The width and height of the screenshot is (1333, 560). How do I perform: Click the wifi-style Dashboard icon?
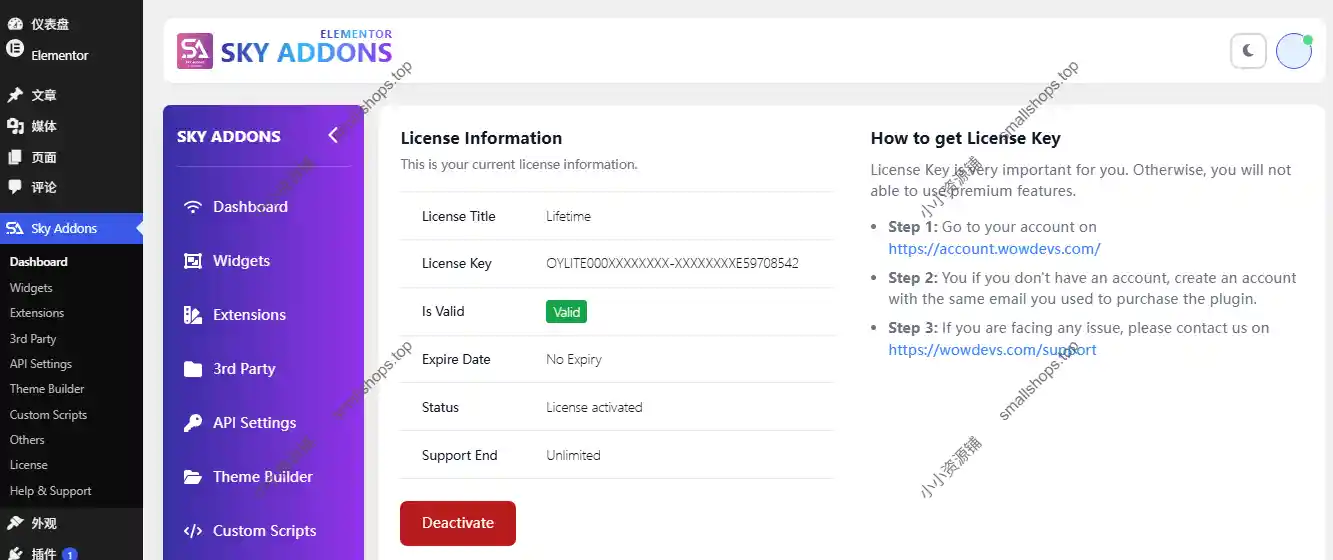click(x=193, y=207)
